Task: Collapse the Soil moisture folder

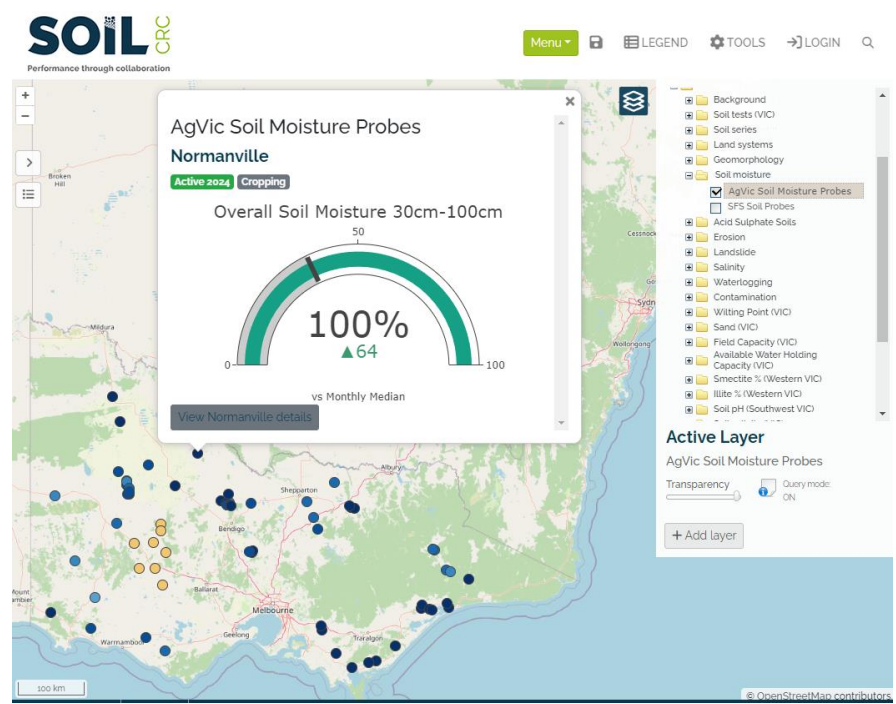Action: pos(688,175)
